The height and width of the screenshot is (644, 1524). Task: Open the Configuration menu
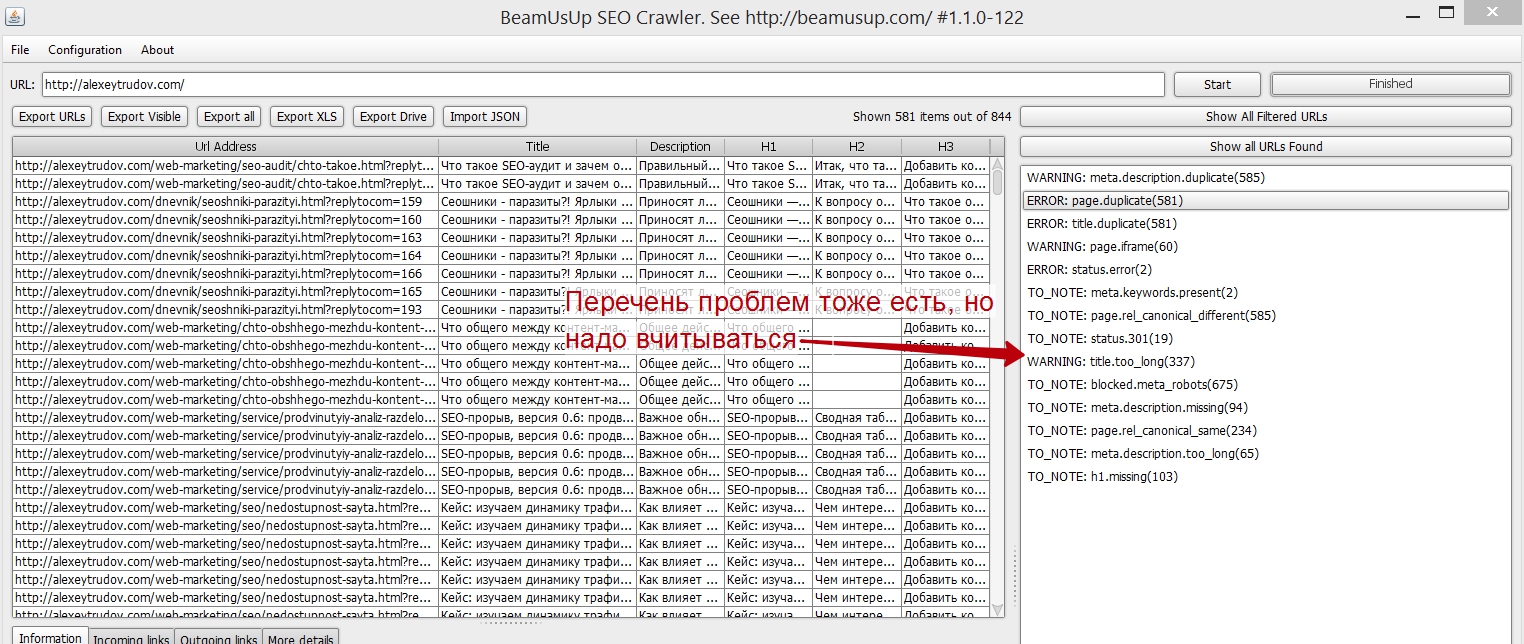pos(85,50)
